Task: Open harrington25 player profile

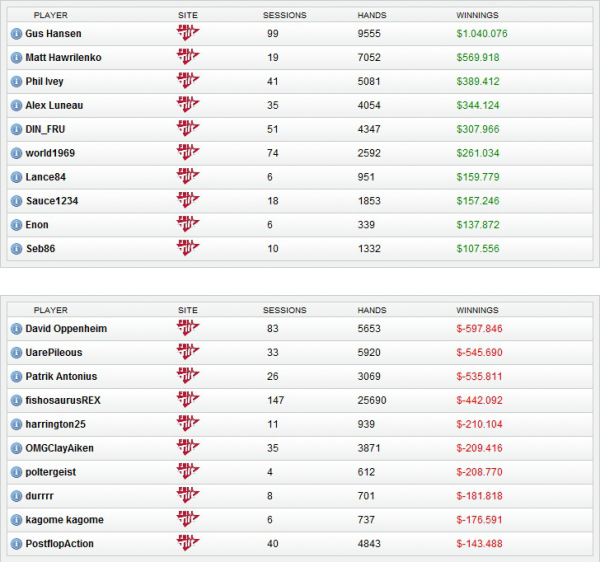Action: [x=58, y=424]
